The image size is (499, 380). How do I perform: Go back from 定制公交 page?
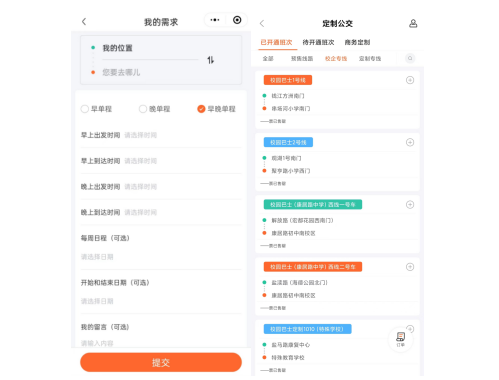[262, 23]
